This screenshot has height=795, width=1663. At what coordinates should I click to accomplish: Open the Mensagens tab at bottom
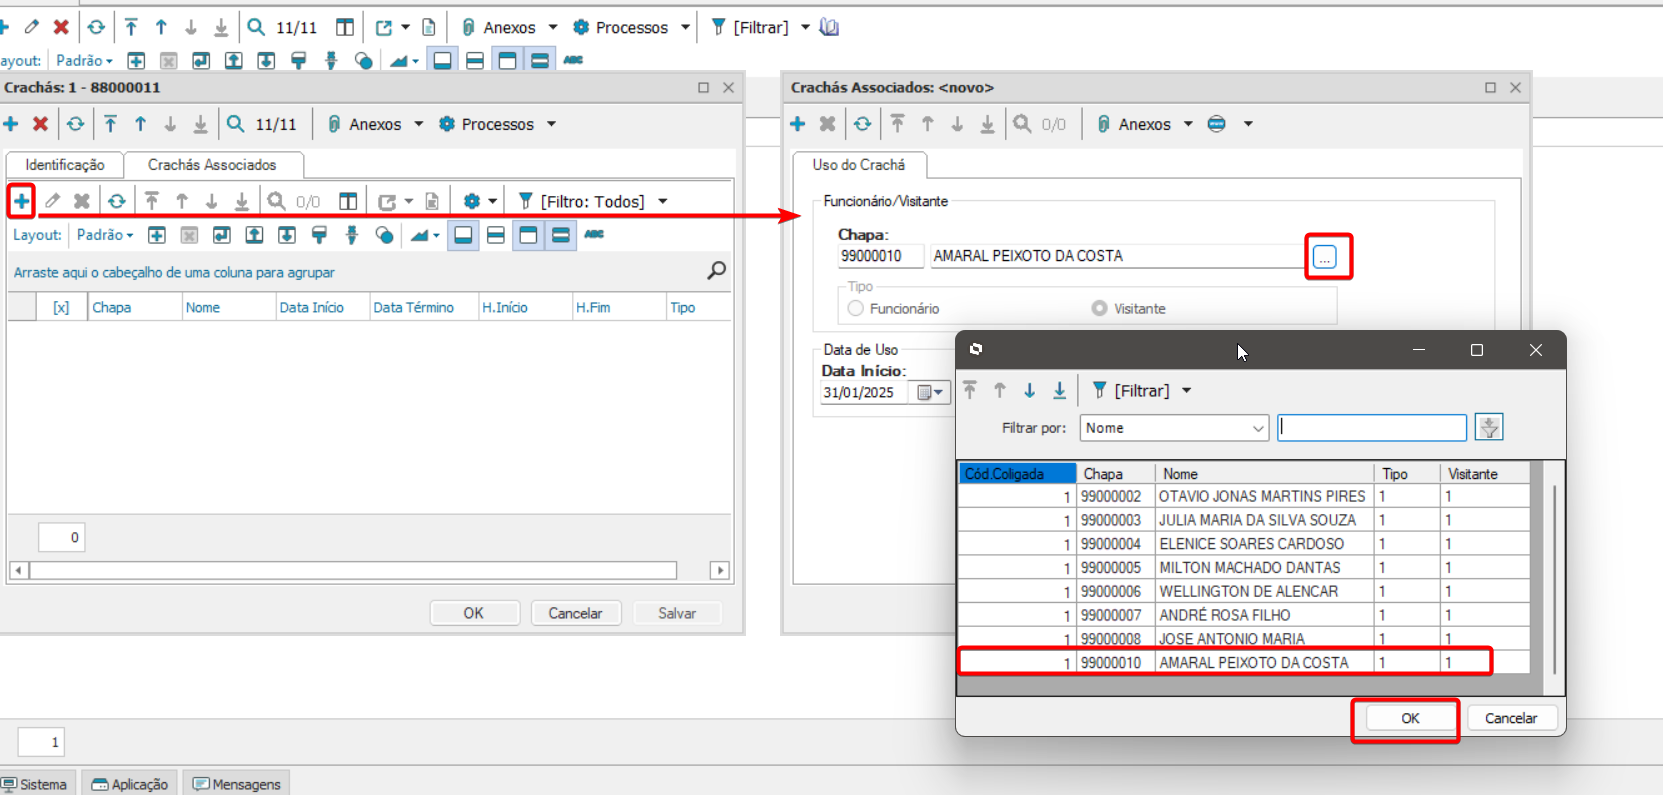pyautogui.click(x=237, y=783)
